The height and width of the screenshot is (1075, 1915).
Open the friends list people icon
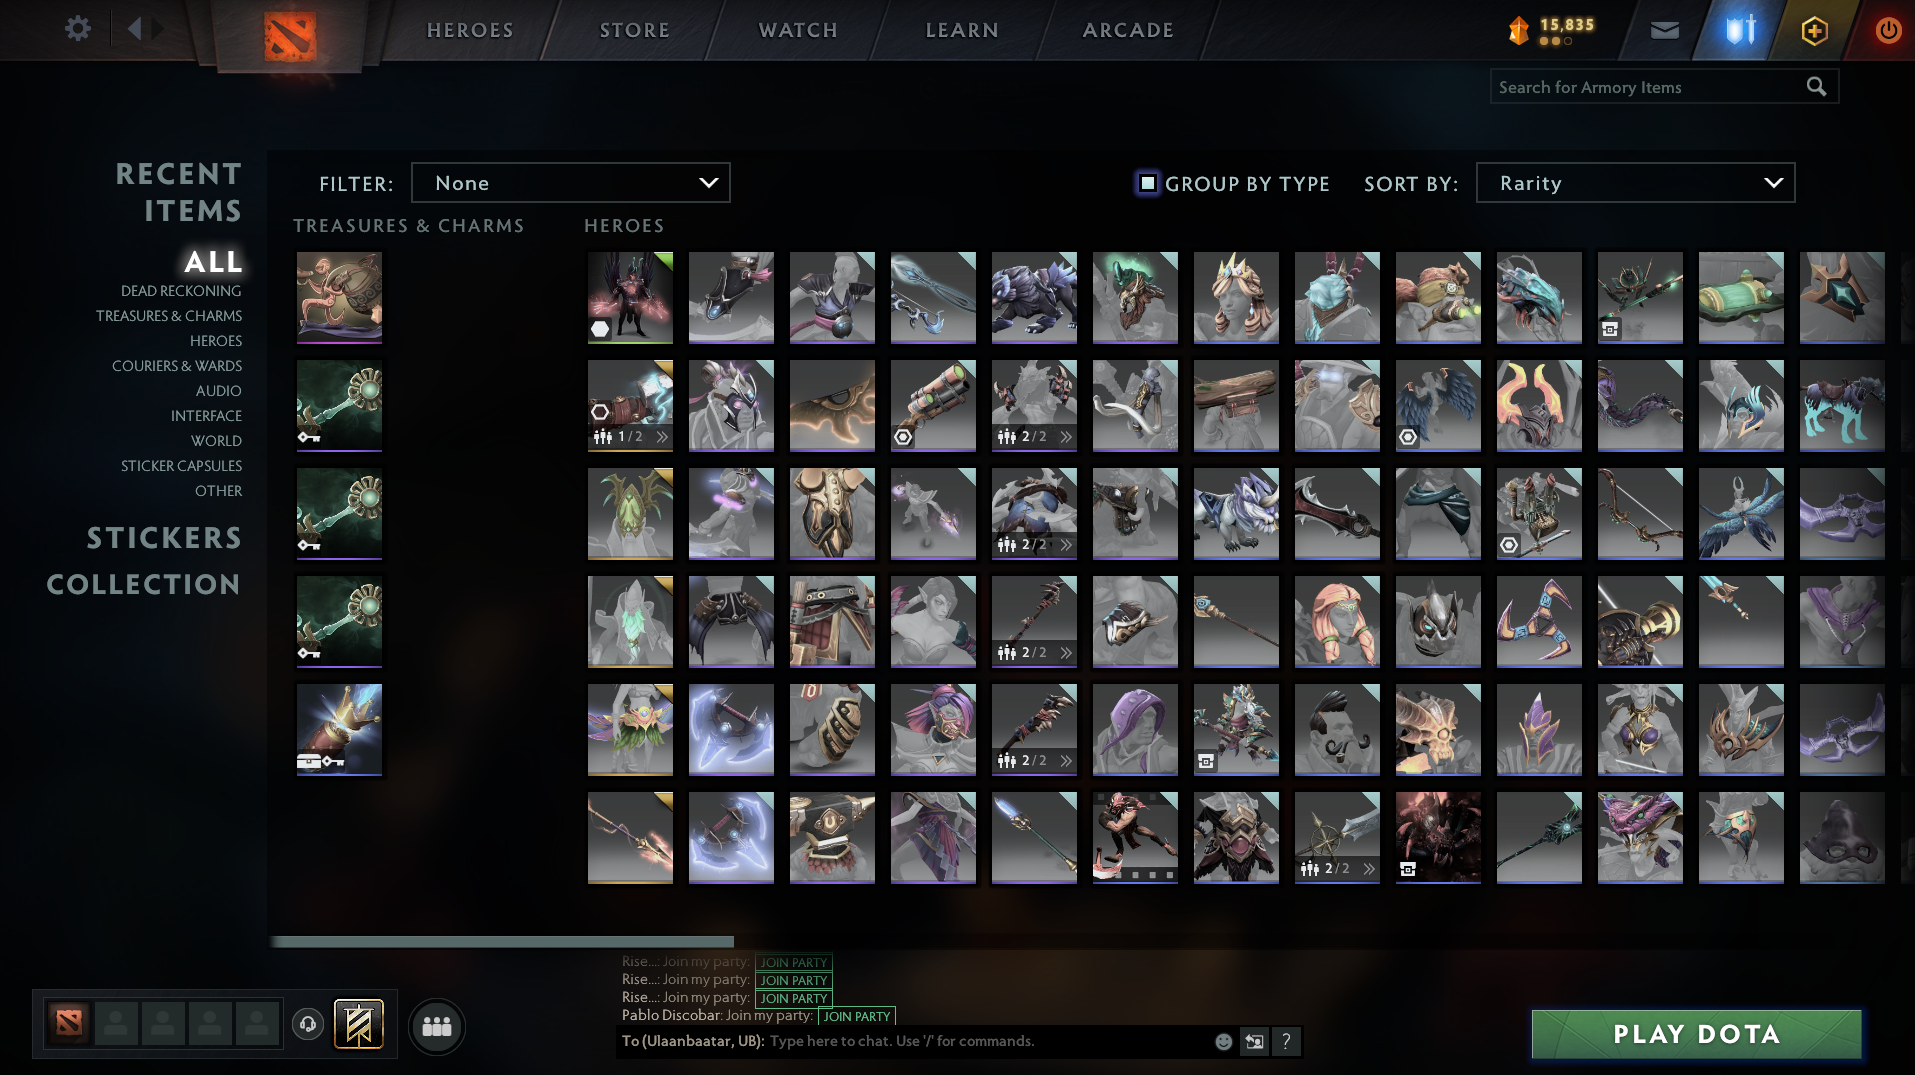coord(436,1026)
